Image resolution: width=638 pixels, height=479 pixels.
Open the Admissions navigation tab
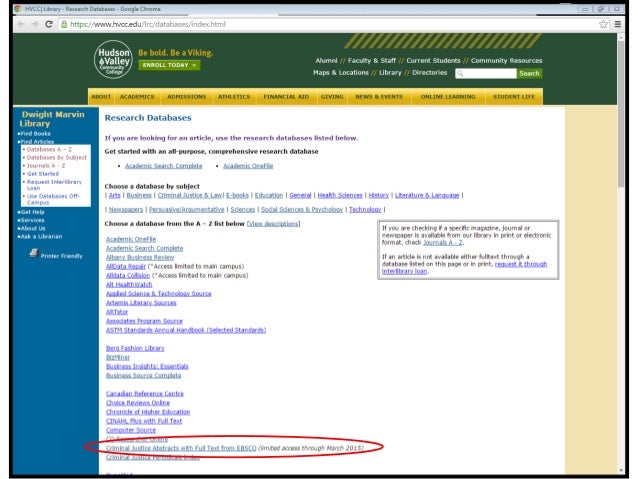(x=187, y=97)
